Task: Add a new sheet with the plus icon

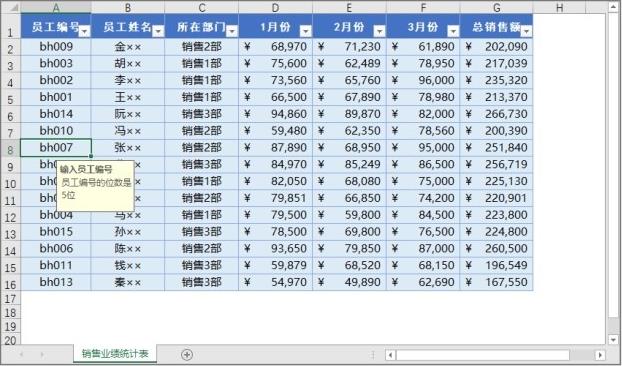Action: tap(187, 354)
